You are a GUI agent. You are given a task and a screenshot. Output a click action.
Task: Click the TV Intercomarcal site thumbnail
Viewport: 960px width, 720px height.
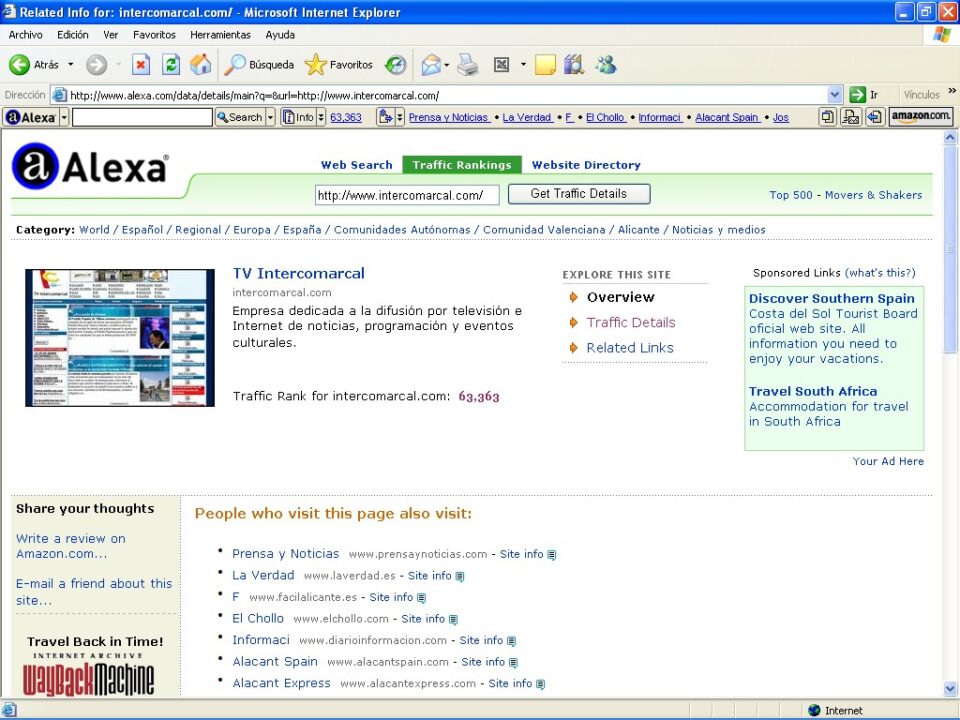point(120,338)
